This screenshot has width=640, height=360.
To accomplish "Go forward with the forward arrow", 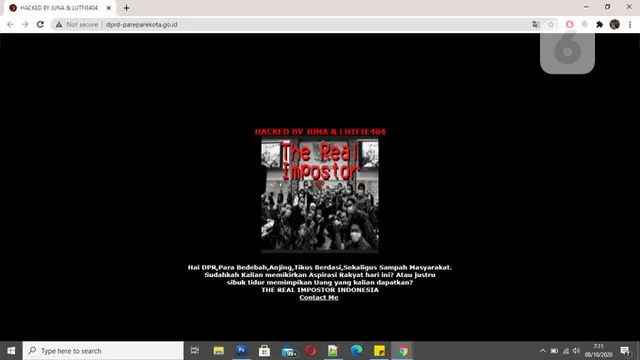I will click(x=25, y=24).
